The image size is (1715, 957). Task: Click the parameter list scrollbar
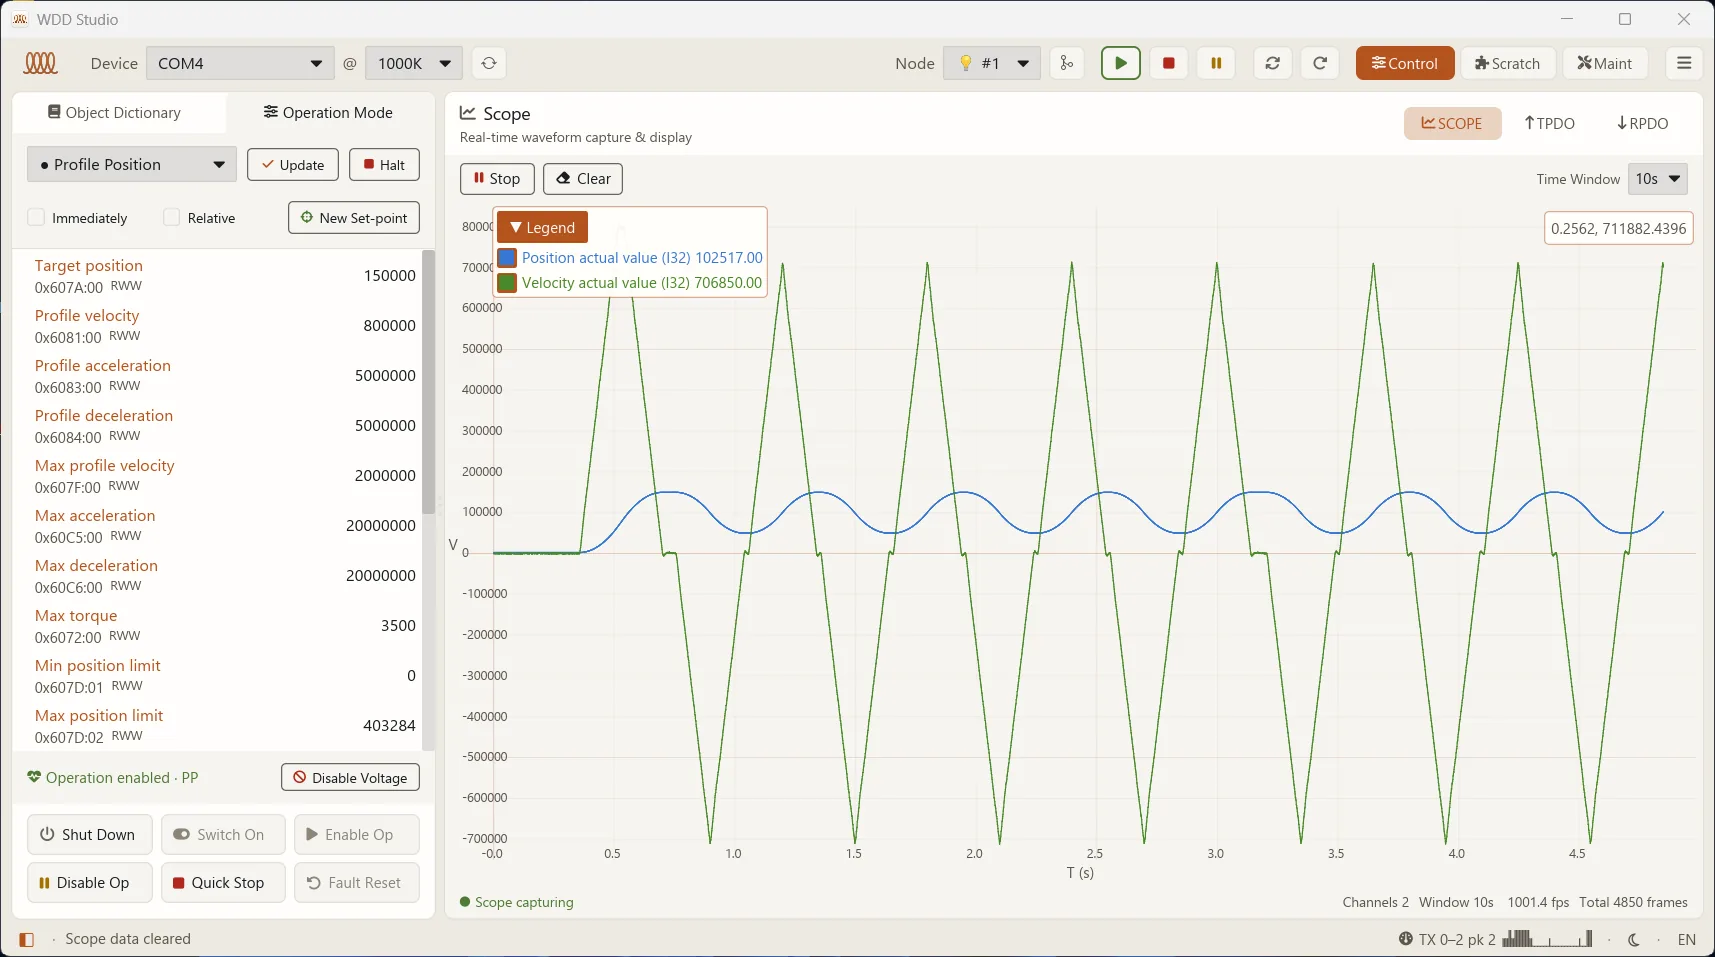coord(429,381)
